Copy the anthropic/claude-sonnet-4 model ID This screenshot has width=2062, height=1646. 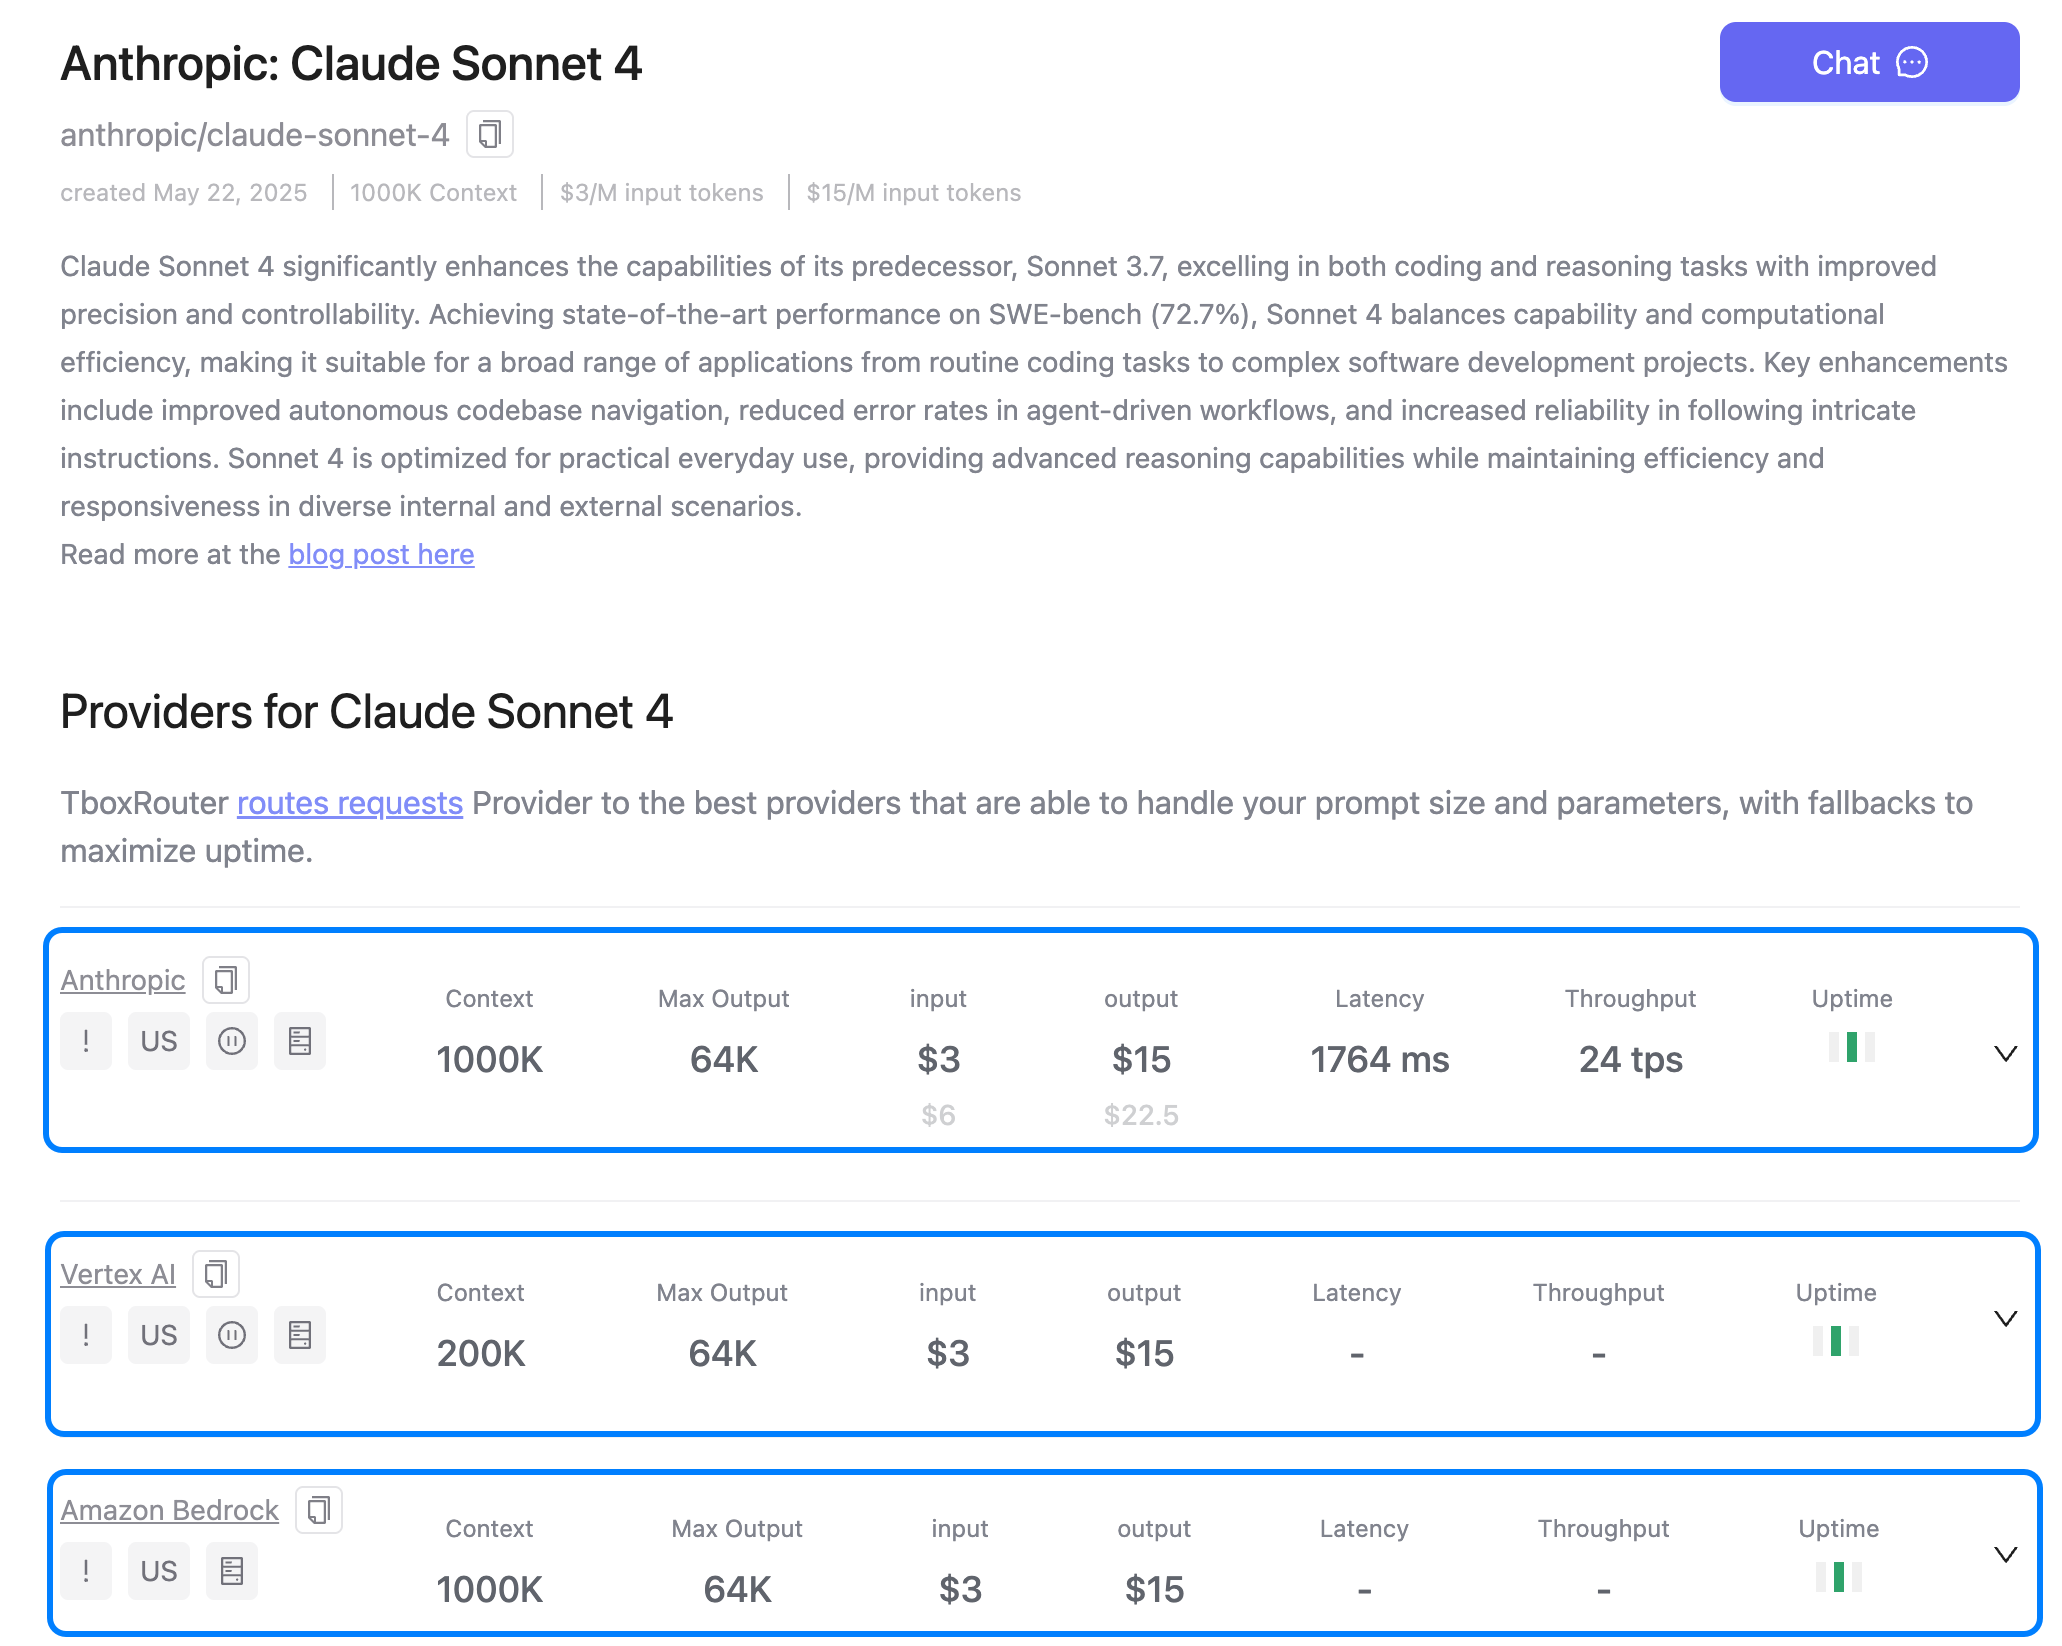pos(490,134)
